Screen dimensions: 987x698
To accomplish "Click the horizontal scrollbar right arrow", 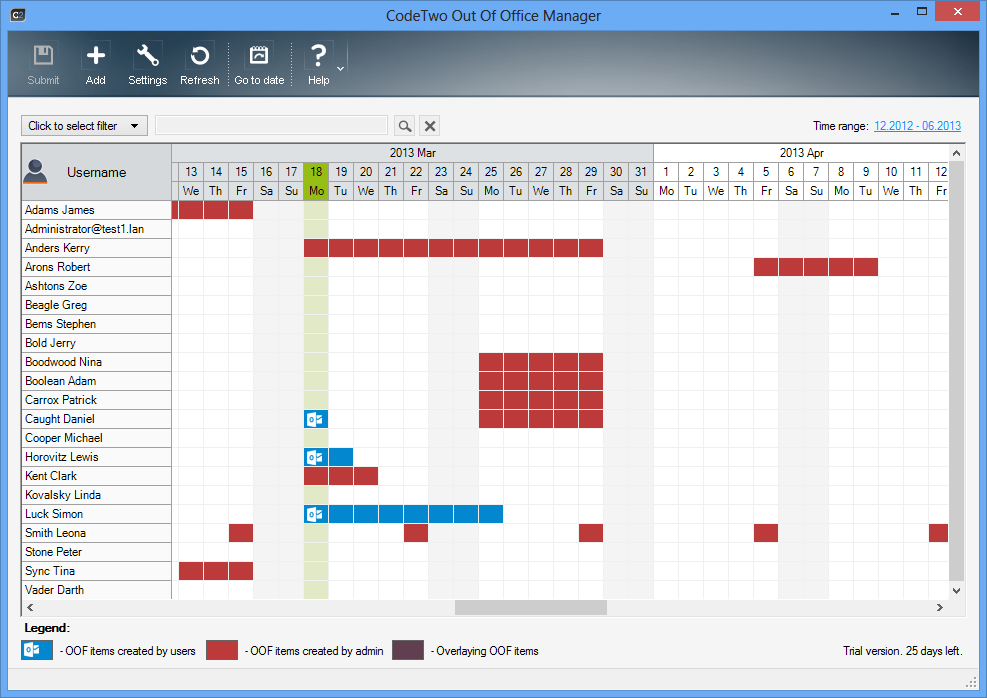I will (x=940, y=607).
